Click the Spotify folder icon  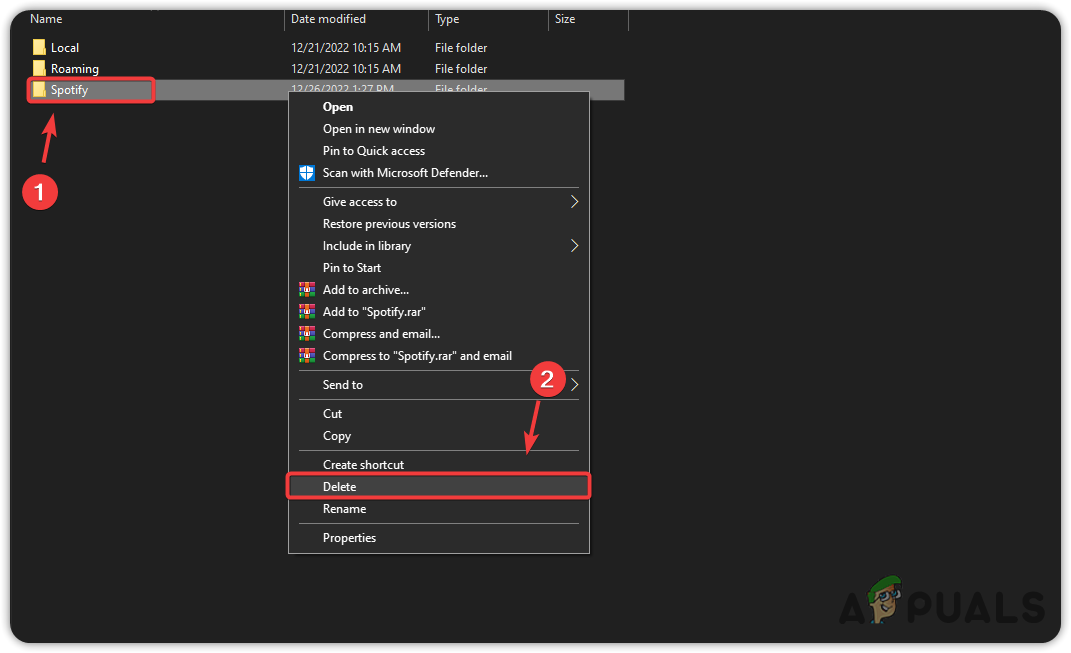tap(39, 90)
